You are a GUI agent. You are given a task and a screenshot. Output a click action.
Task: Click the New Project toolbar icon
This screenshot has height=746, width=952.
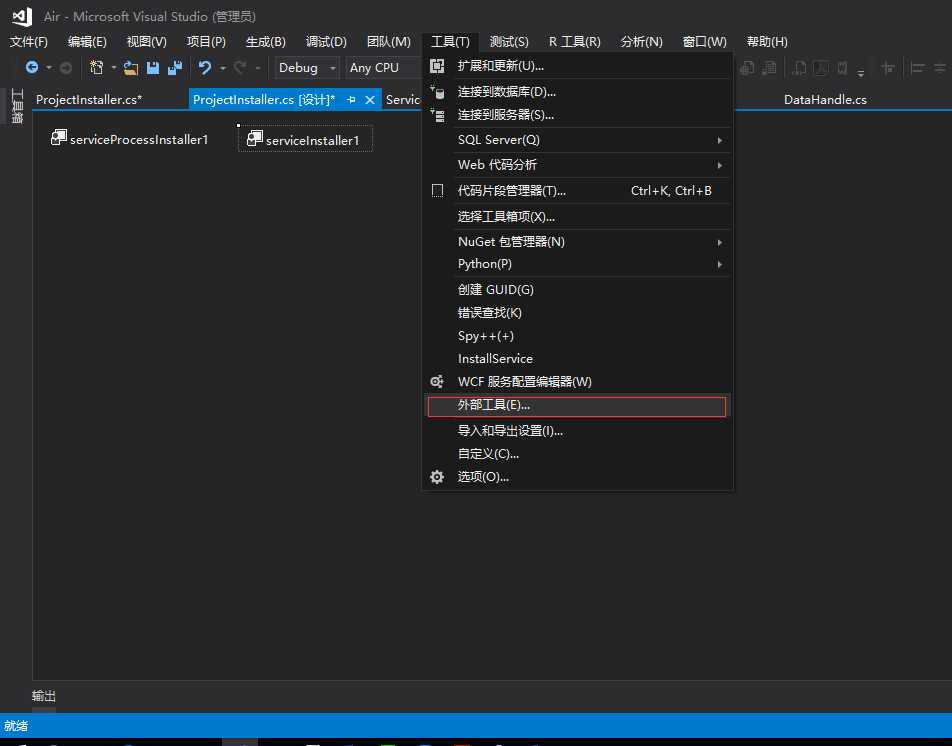pos(96,67)
